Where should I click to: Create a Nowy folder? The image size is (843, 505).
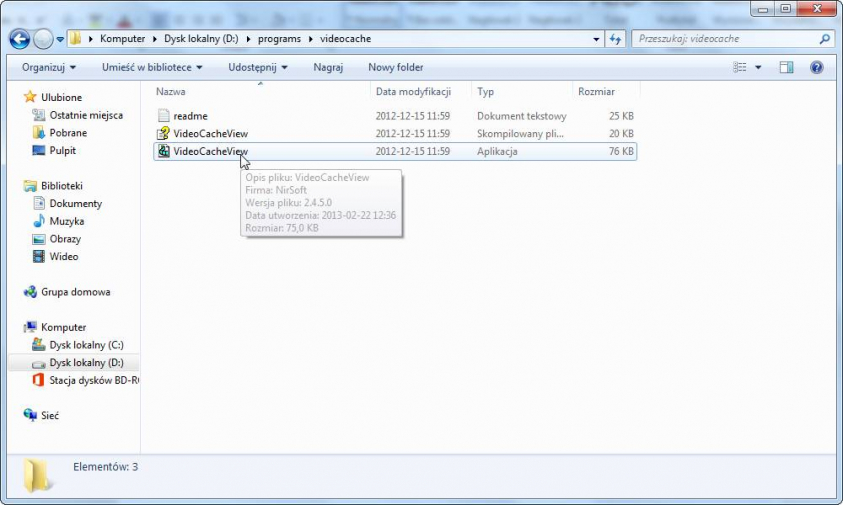395,67
